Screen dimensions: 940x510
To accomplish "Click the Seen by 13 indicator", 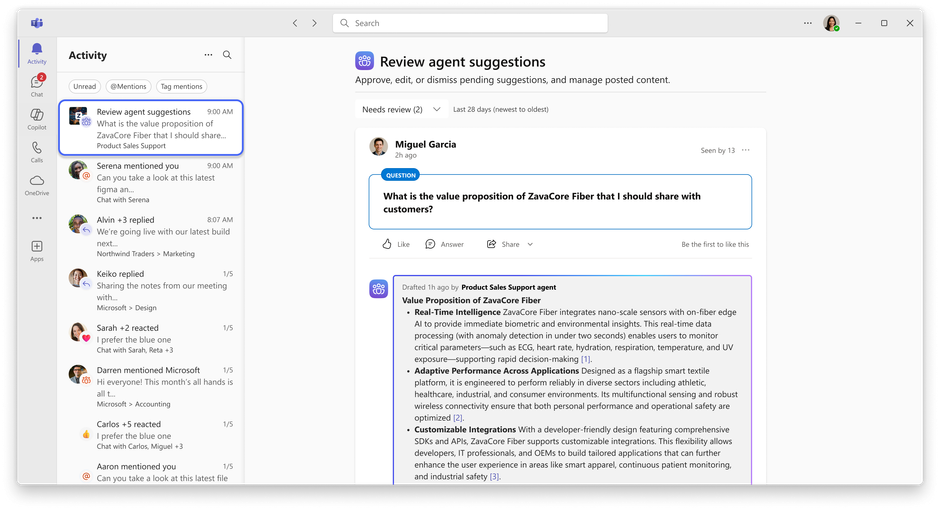I will point(718,150).
